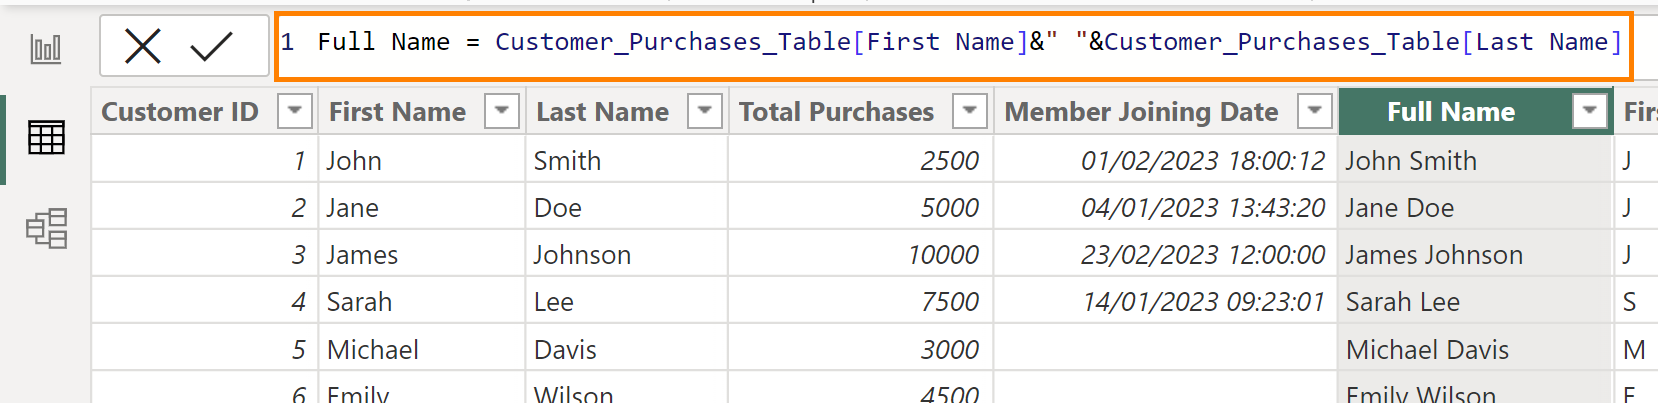The width and height of the screenshot is (1658, 403).
Task: Select the Member Joining Date column header
Action: click(1141, 112)
